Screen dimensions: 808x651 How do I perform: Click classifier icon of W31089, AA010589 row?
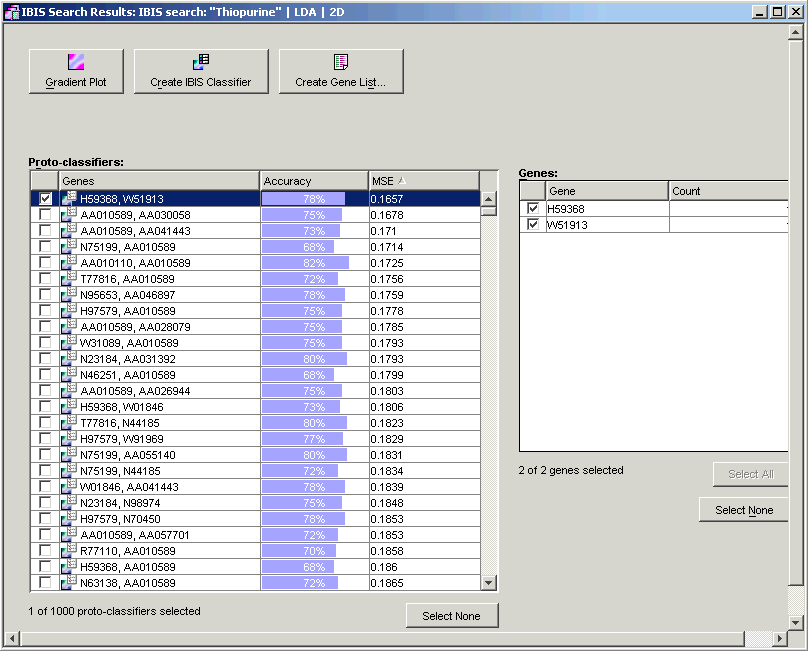click(x=69, y=342)
